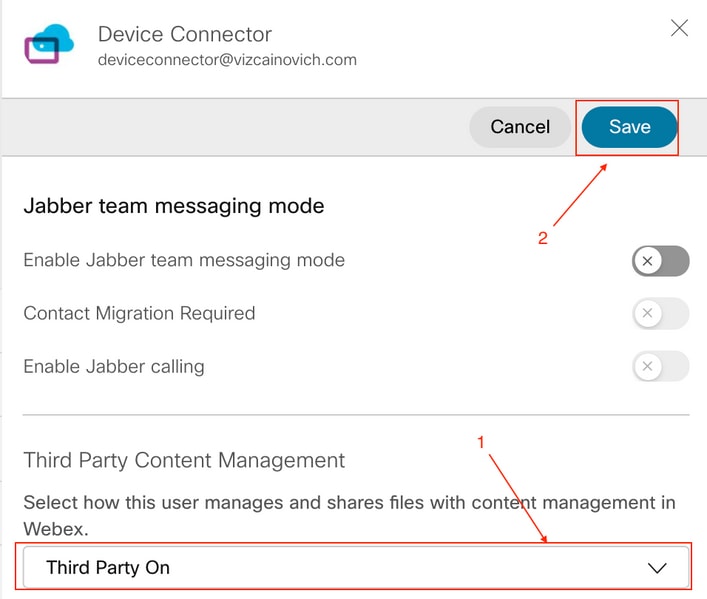
Task: Click the Enable Jabber team messaging mode label
Action: pyautogui.click(x=184, y=260)
